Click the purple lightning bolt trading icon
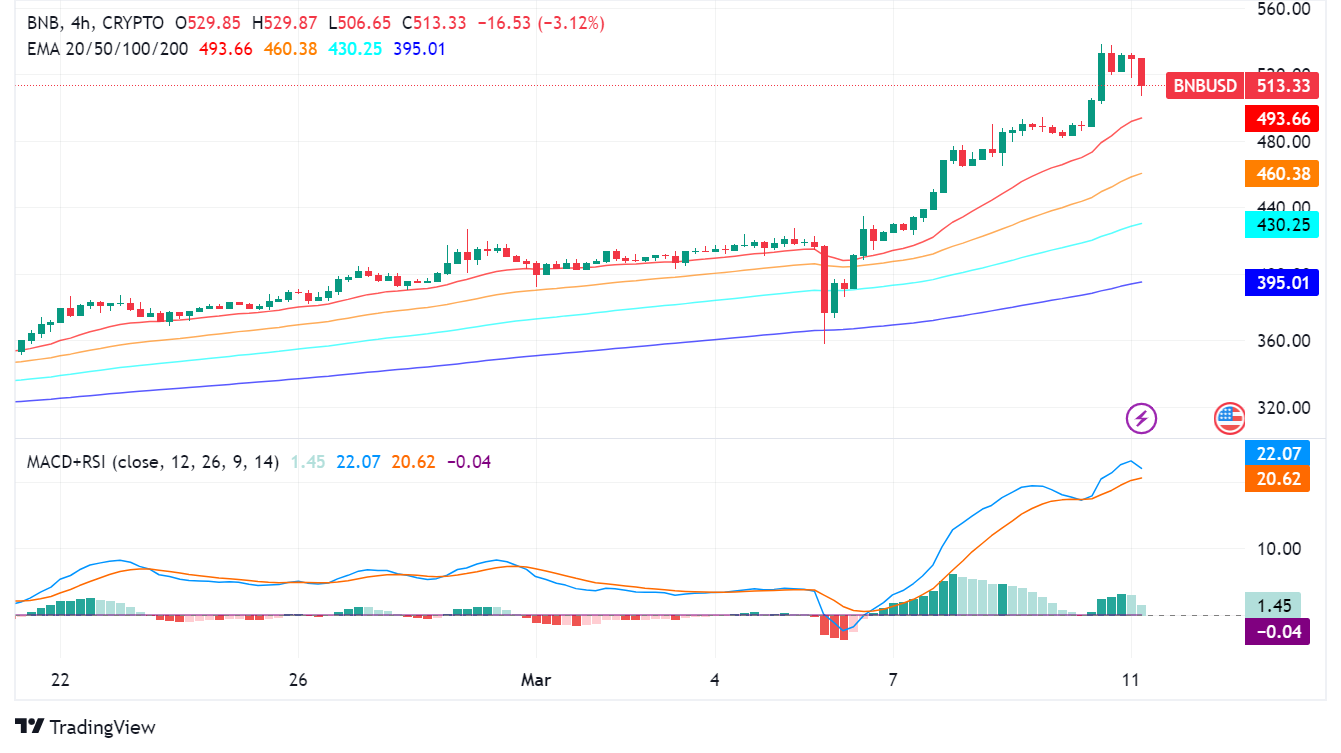Viewport: 1341px width, 753px height. pos(1141,419)
